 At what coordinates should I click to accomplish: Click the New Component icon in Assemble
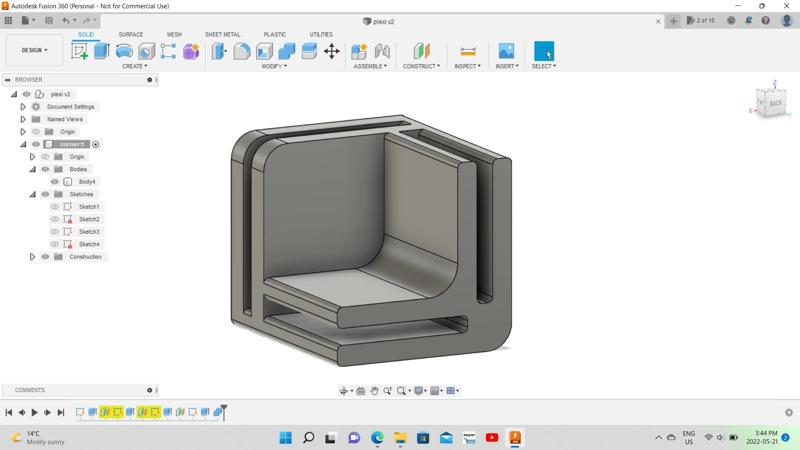pyautogui.click(x=359, y=51)
